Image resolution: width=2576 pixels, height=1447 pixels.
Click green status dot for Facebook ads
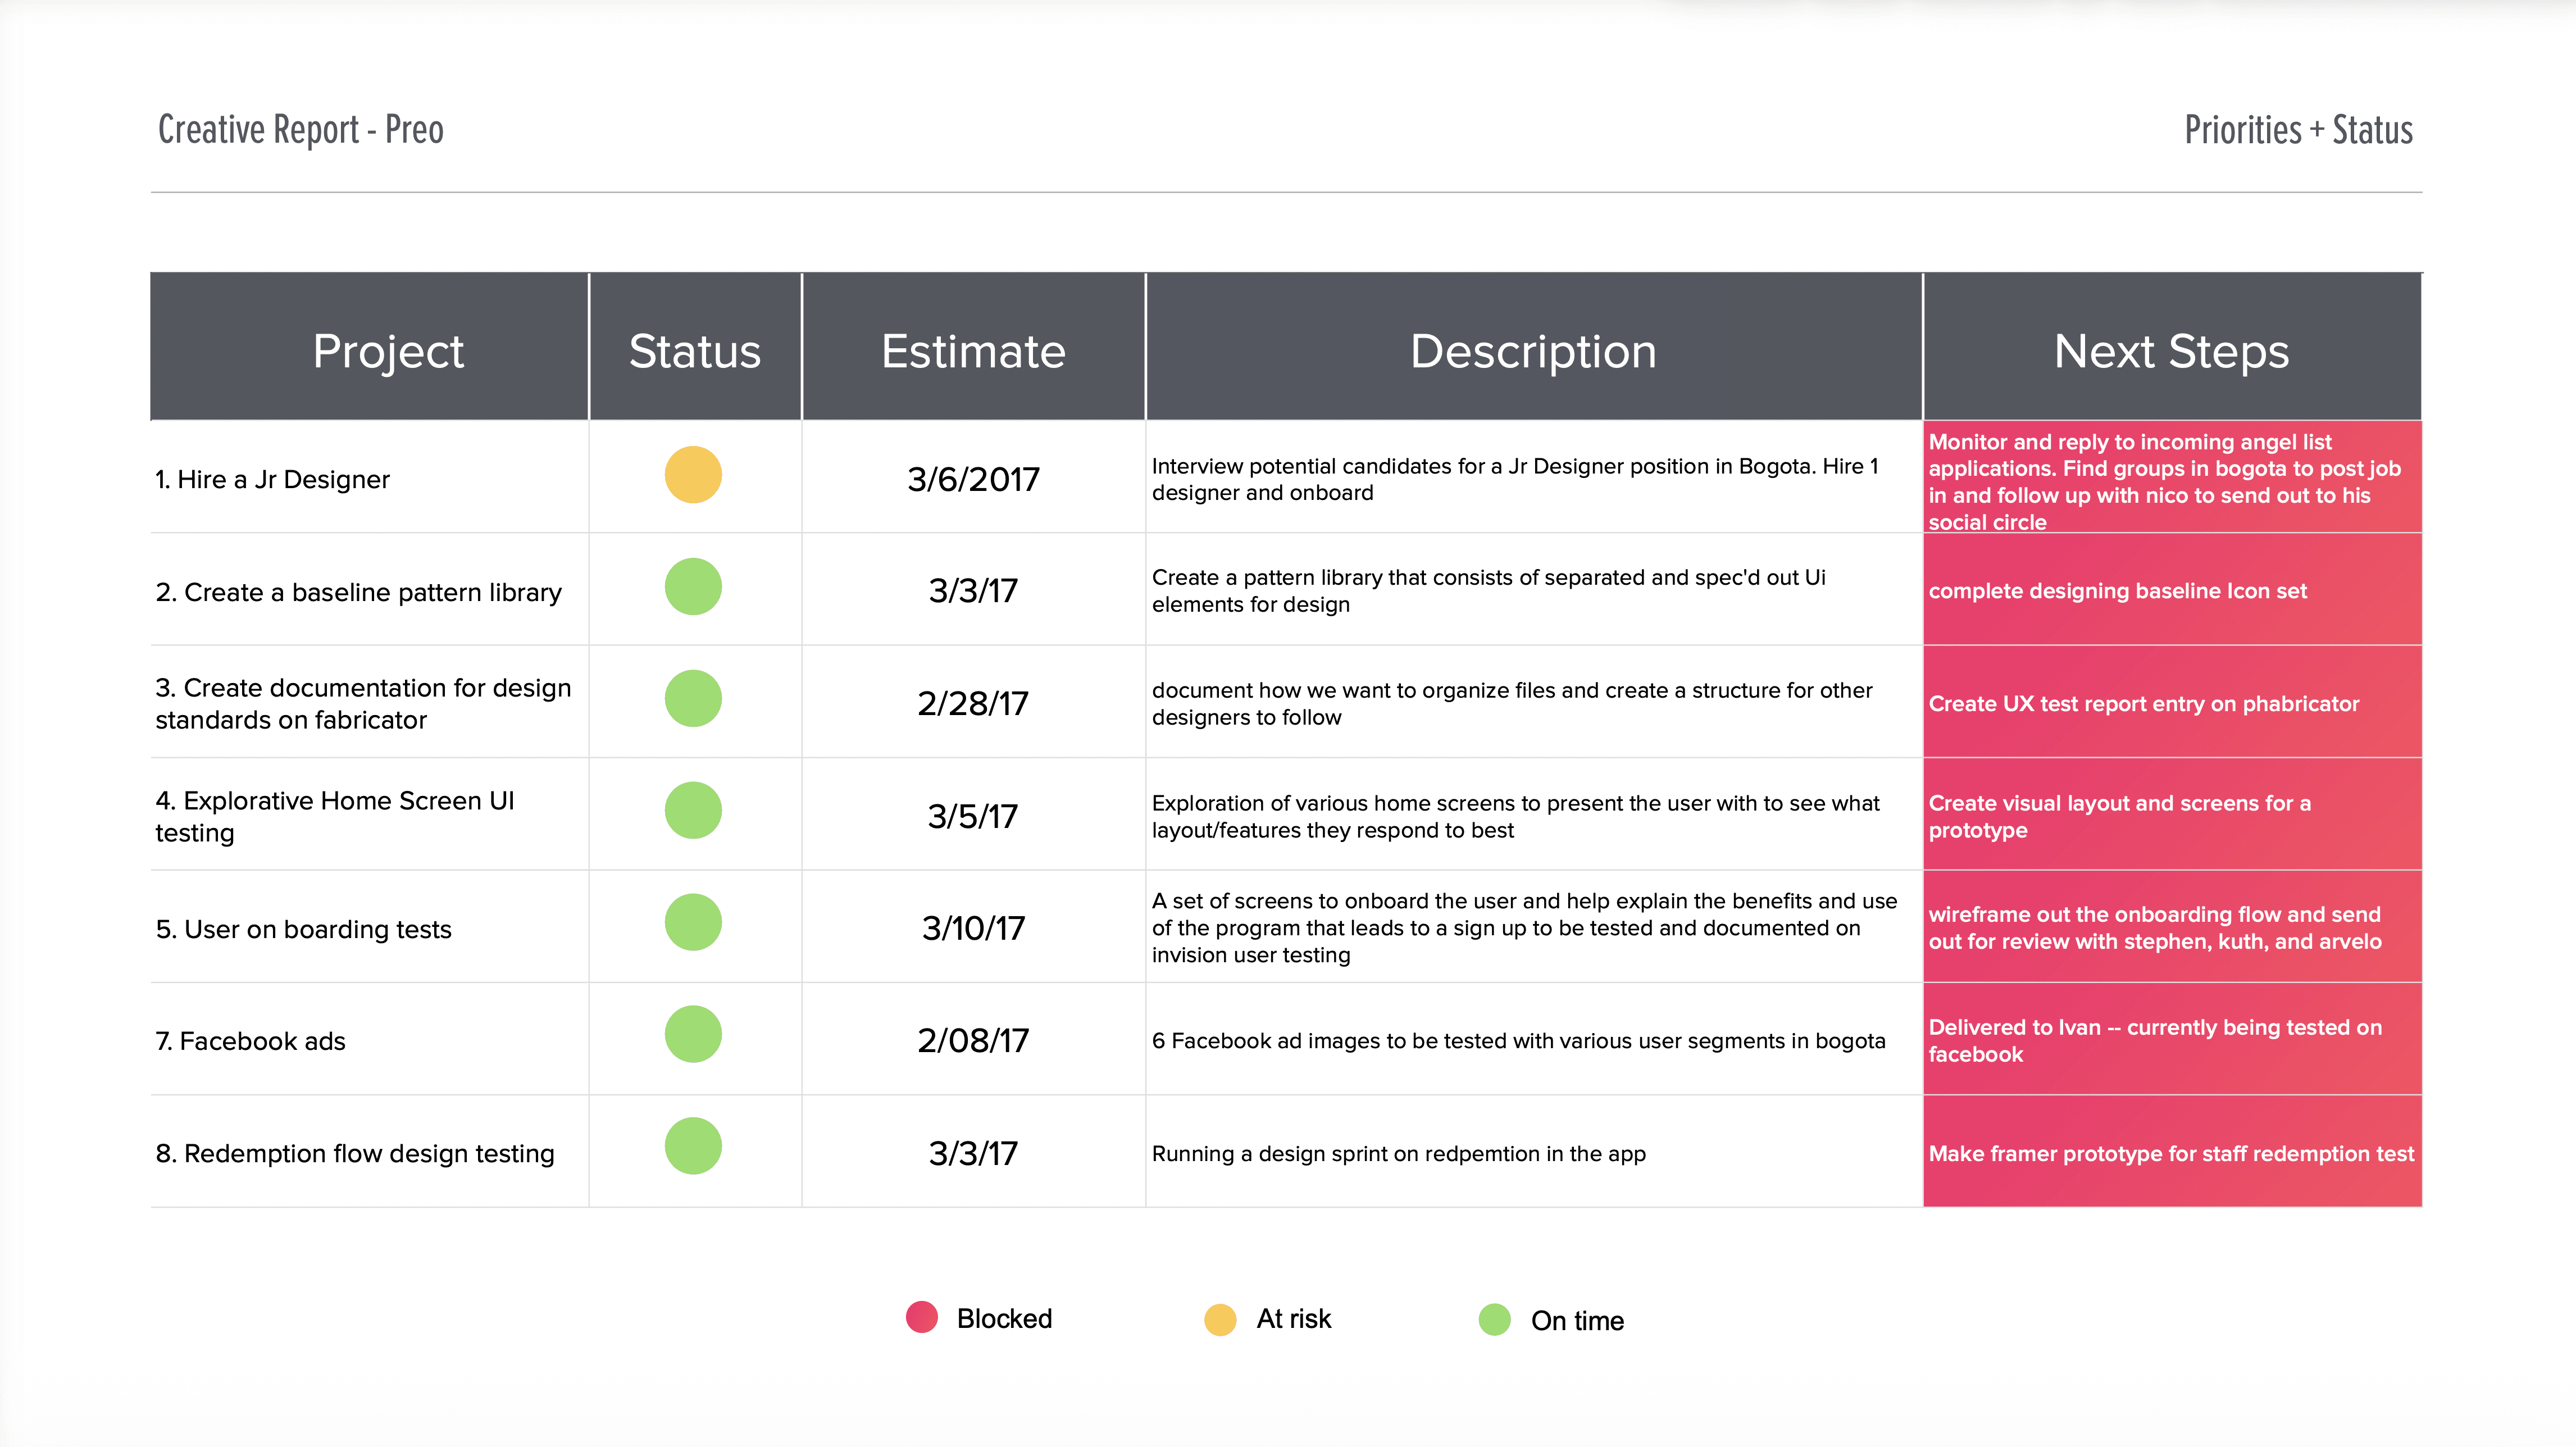click(693, 1035)
